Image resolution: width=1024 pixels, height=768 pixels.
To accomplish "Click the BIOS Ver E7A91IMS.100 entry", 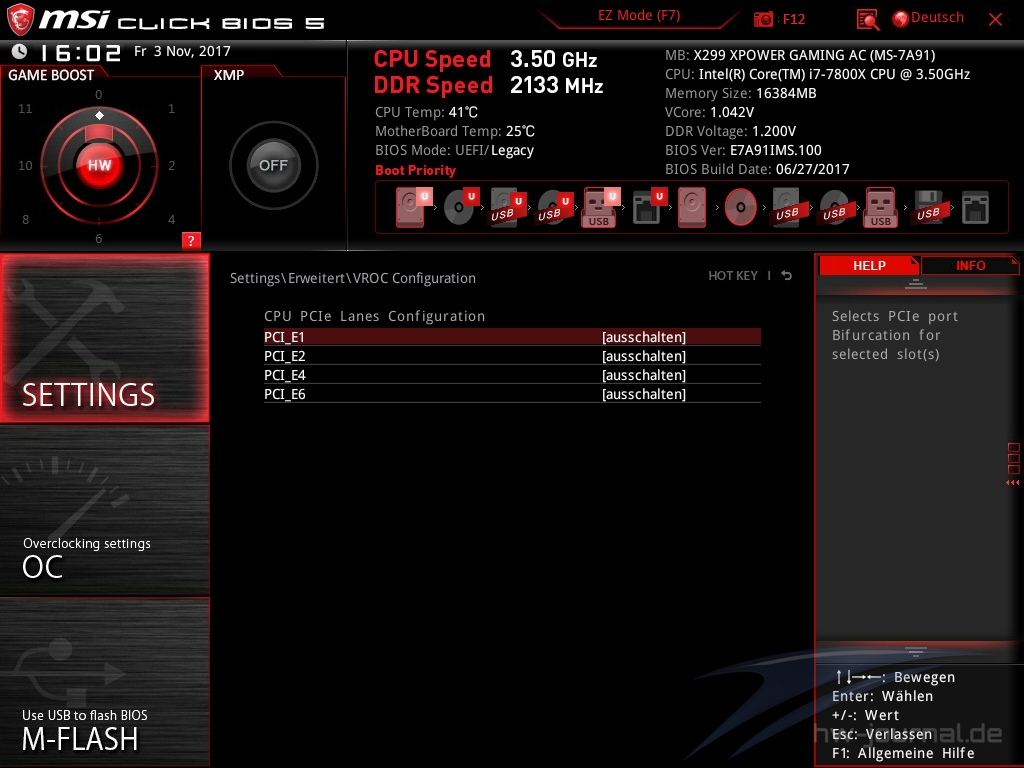I will [x=743, y=150].
